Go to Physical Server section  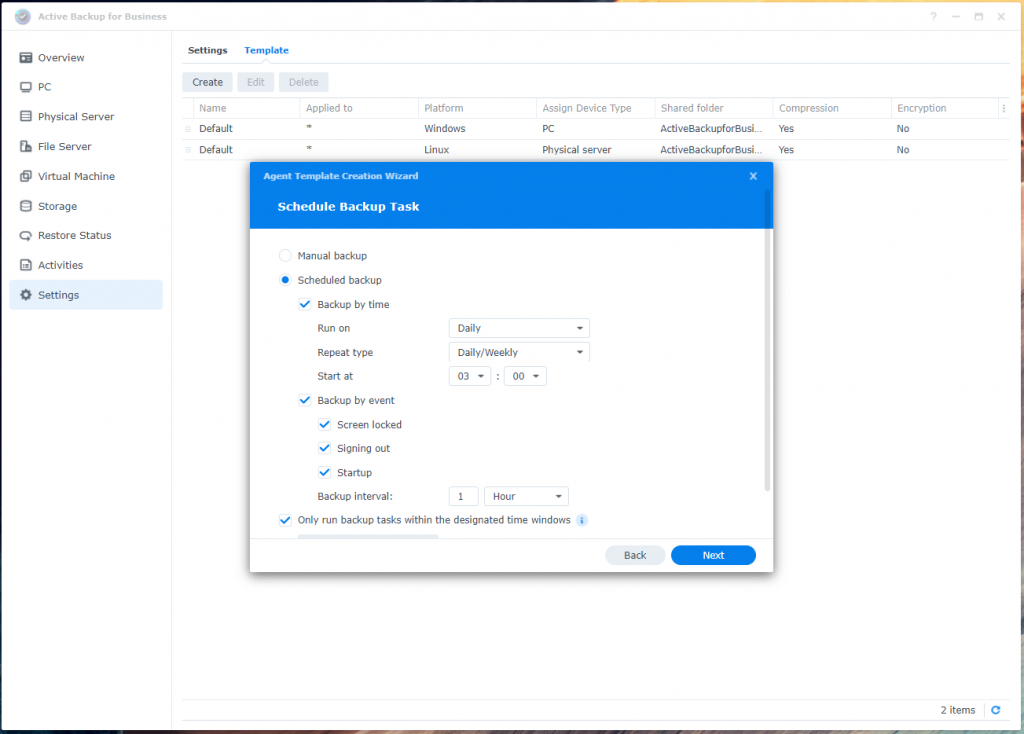pyautogui.click(x=86, y=116)
